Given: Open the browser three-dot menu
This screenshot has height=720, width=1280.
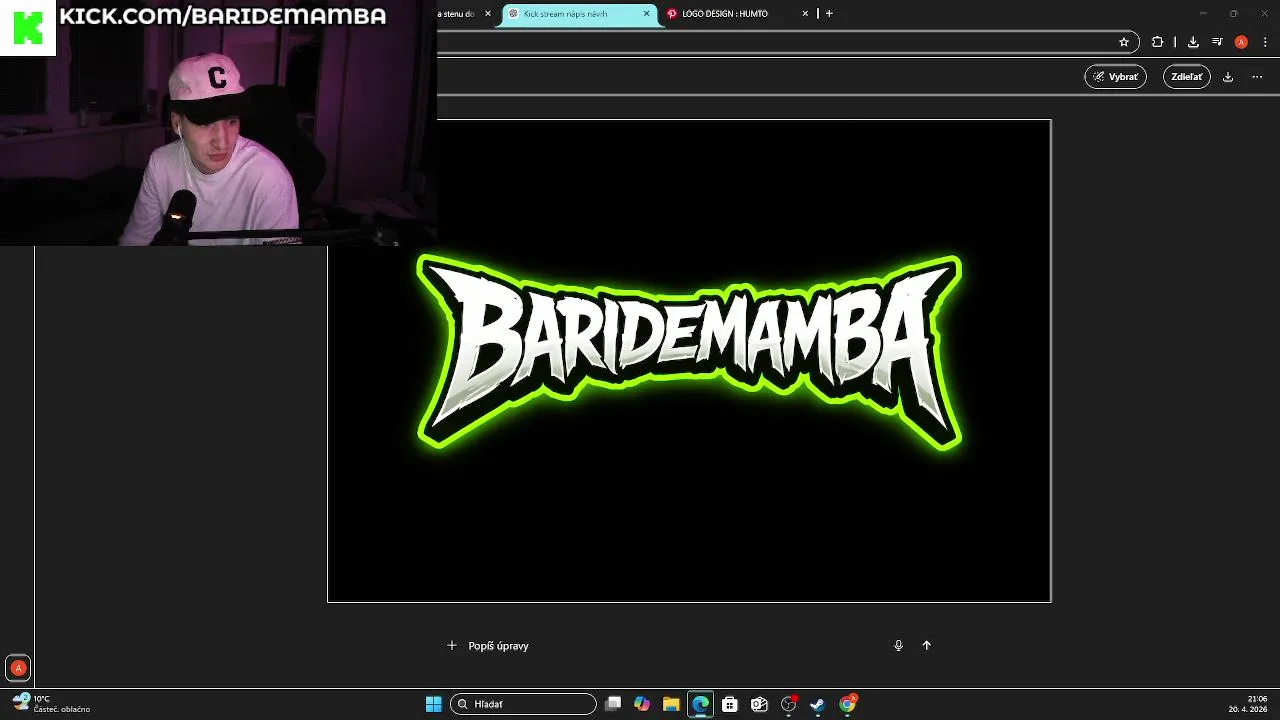Looking at the screenshot, I should [x=1265, y=42].
